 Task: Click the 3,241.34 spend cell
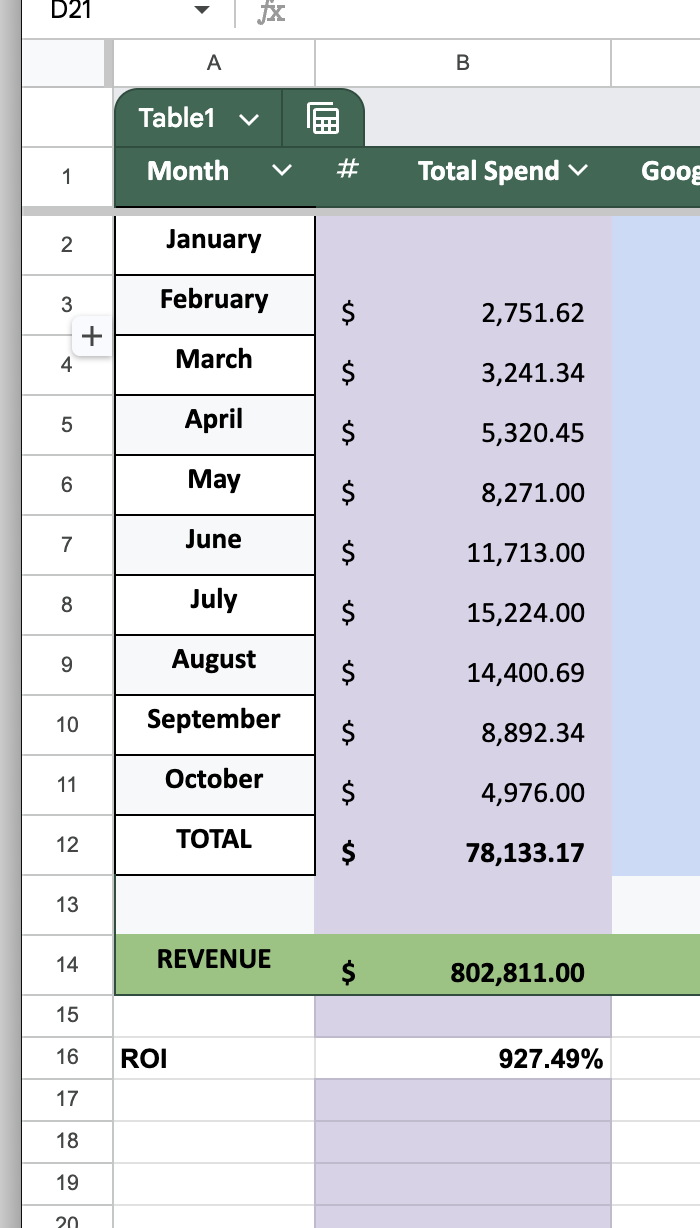coord(462,365)
